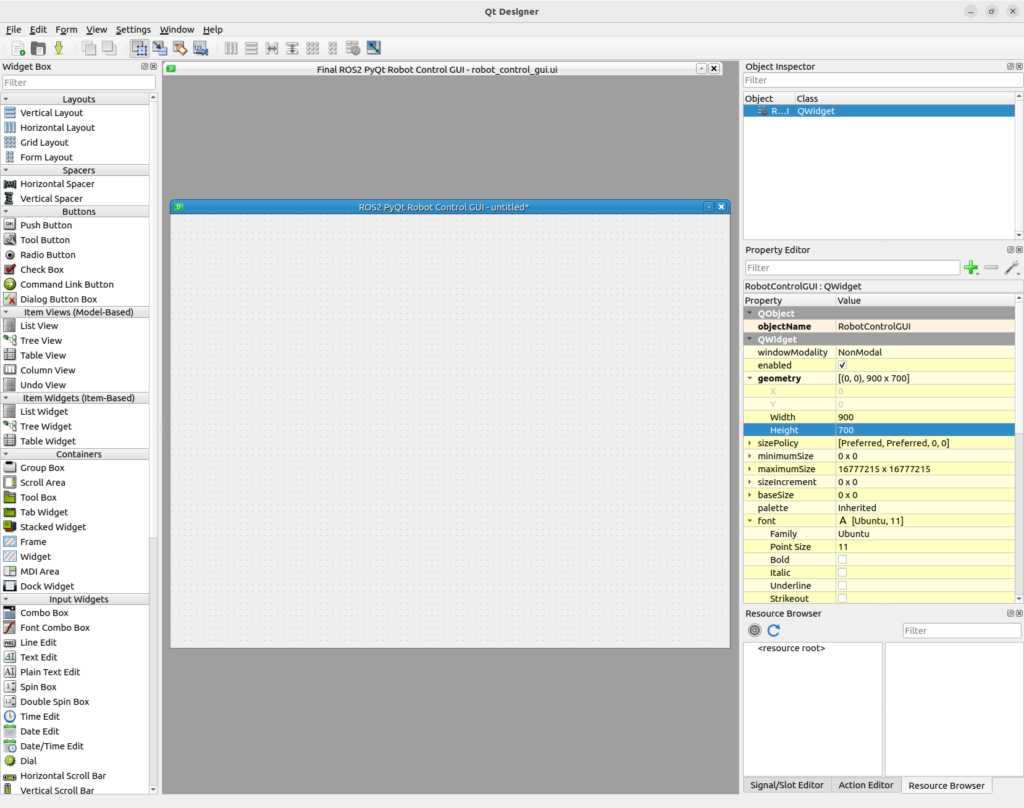Select Combo Box in Widget Box
Screen dimensions: 1024x808
pyautogui.click(x=44, y=613)
